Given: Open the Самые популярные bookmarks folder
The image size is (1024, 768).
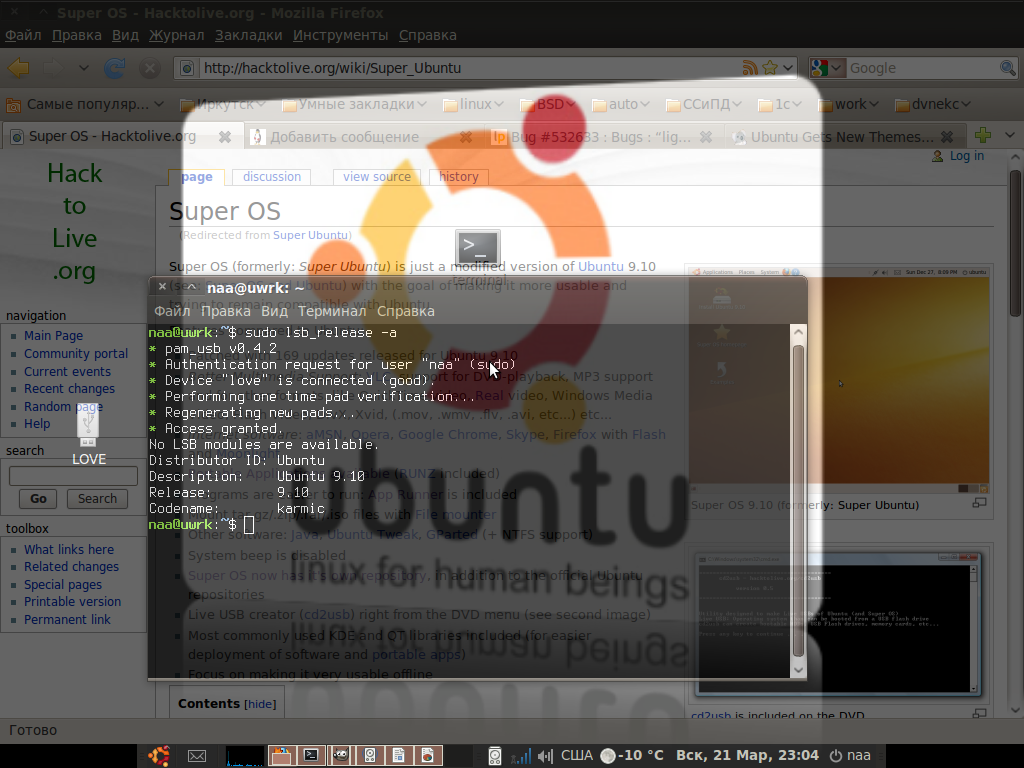Looking at the screenshot, I should coord(85,104).
